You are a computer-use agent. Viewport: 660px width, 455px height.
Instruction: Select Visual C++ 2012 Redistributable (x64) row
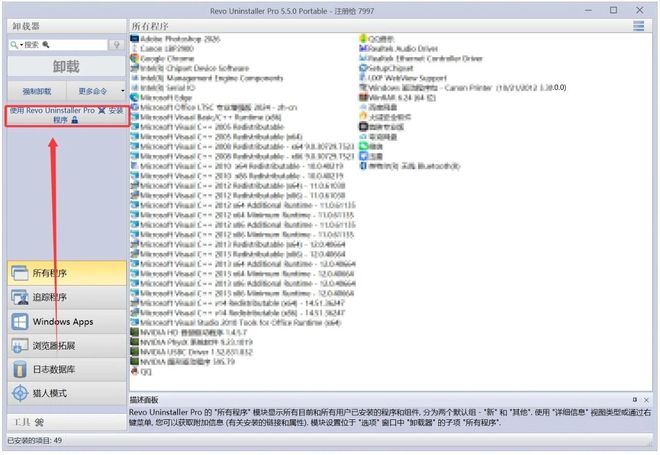(x=238, y=186)
